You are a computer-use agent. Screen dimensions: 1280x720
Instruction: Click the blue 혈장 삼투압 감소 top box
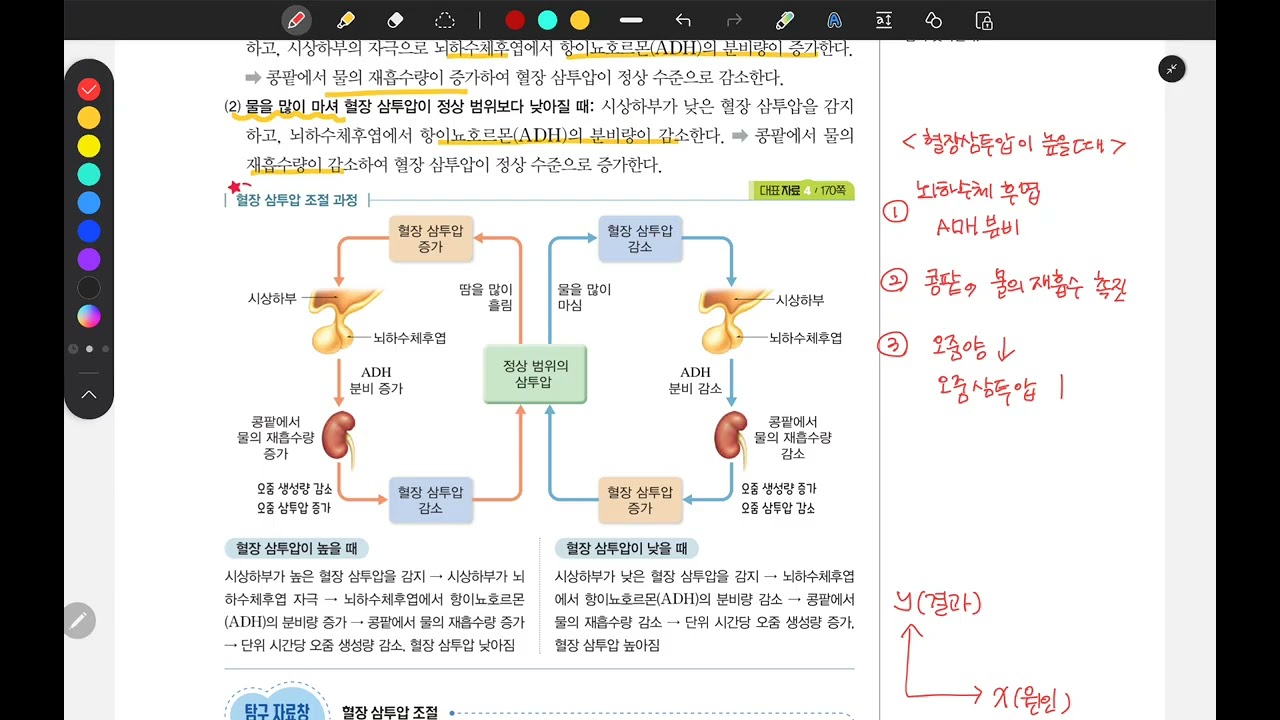[640, 239]
